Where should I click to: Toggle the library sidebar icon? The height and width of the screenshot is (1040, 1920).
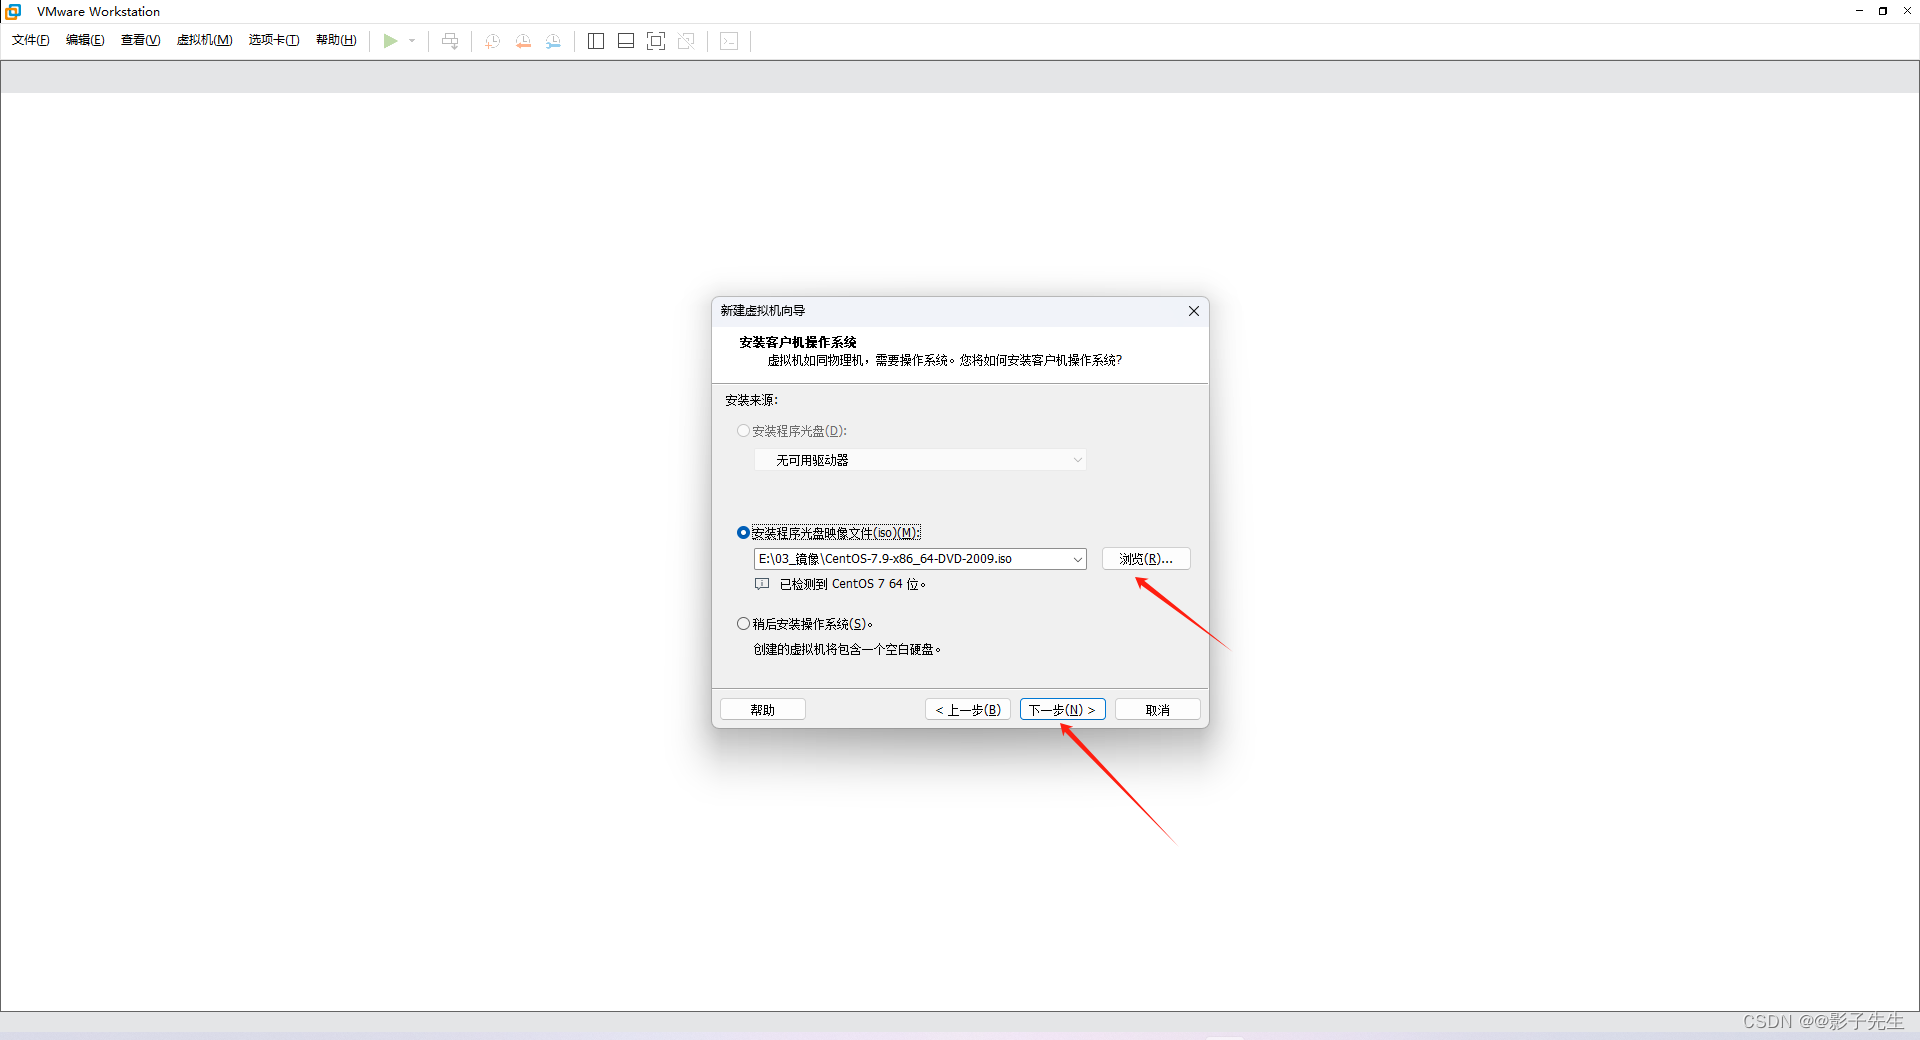[x=596, y=41]
